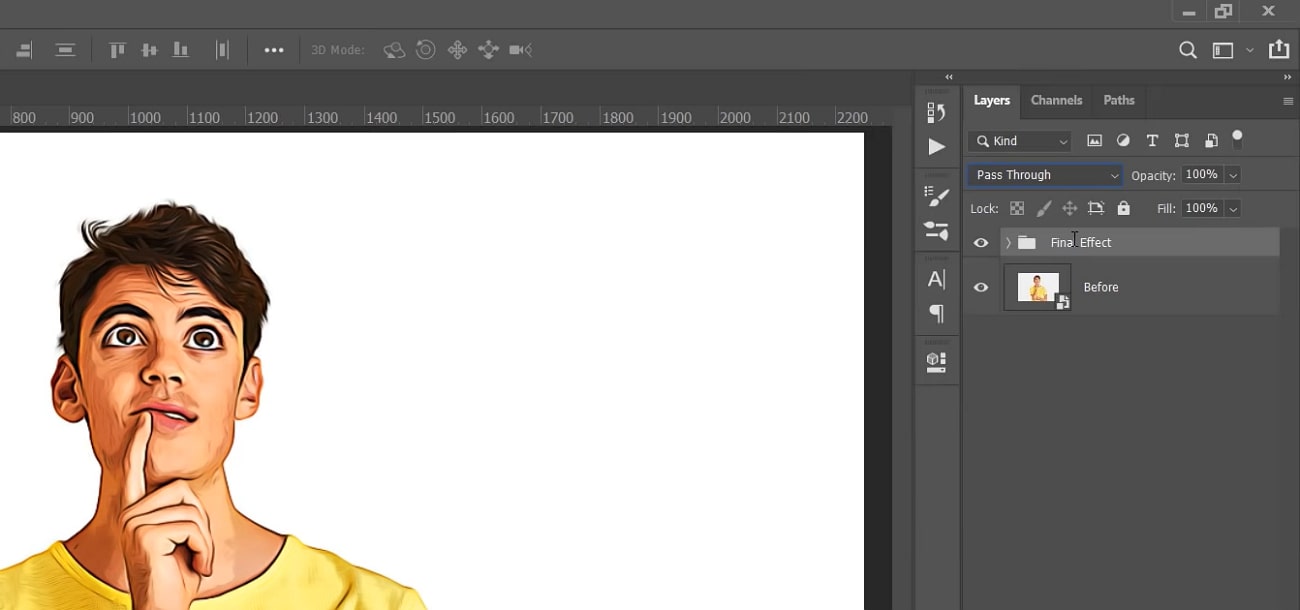This screenshot has width=1300, height=610.
Task: Filter layers by type layers icon
Action: pyautogui.click(x=1152, y=141)
